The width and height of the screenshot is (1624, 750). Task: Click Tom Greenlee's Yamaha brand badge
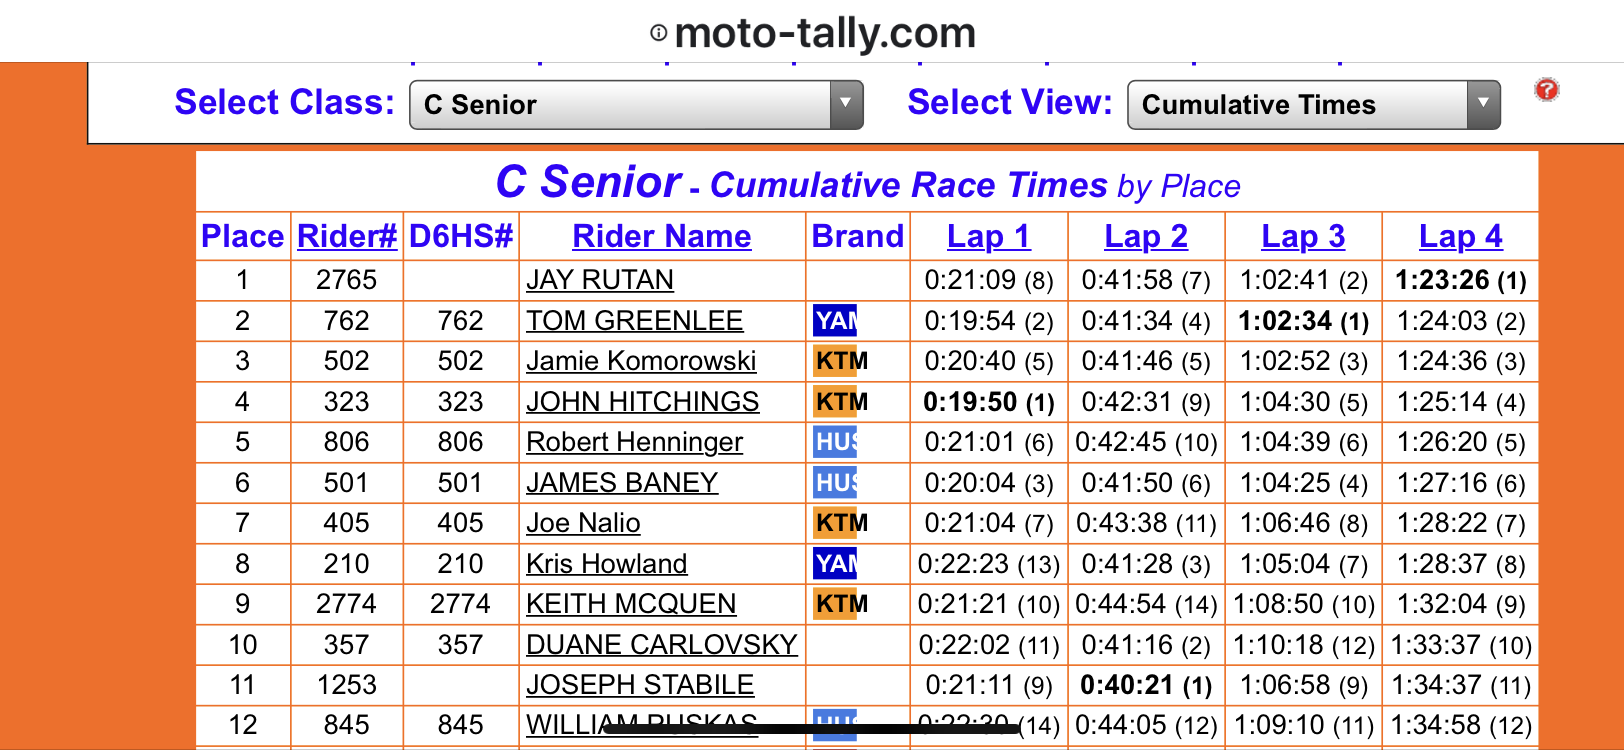835,321
